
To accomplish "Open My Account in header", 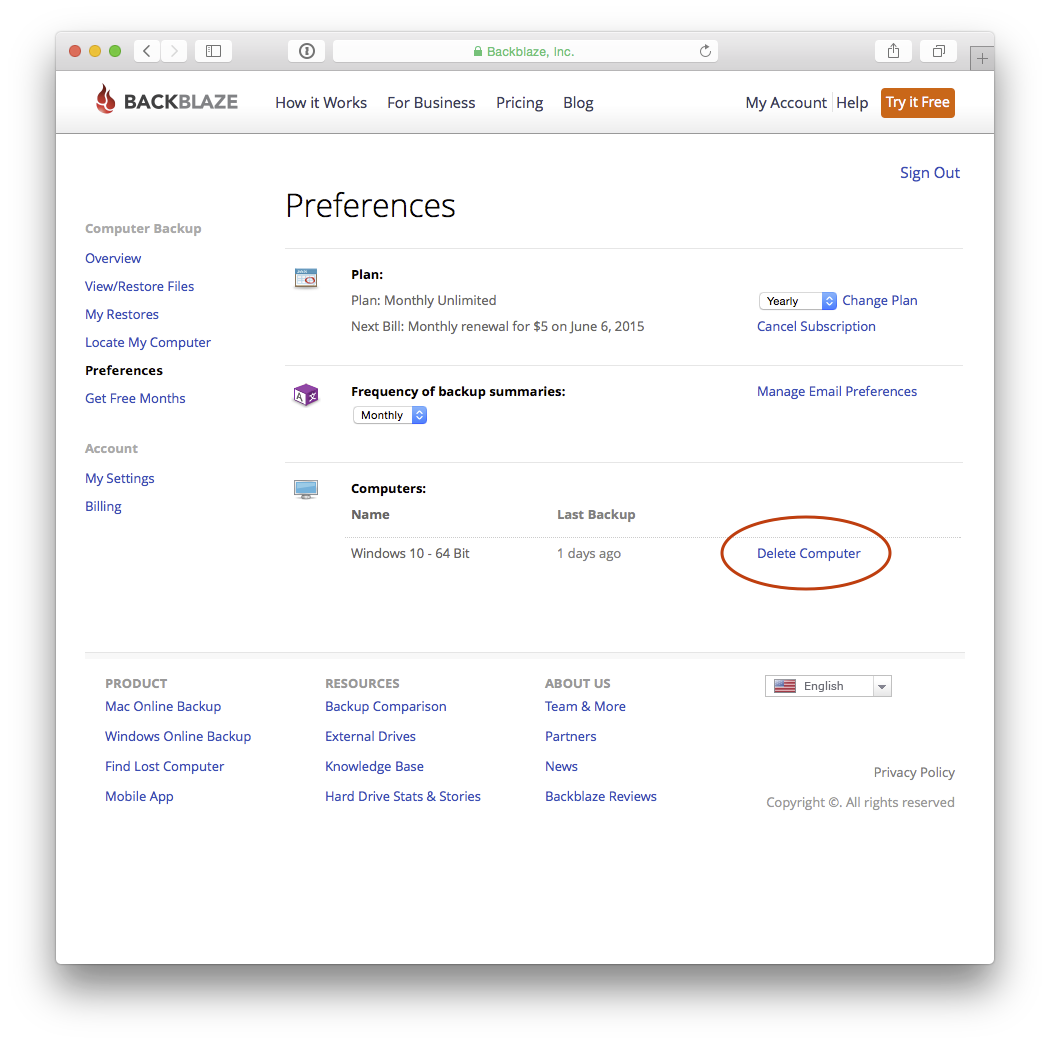I will [786, 102].
